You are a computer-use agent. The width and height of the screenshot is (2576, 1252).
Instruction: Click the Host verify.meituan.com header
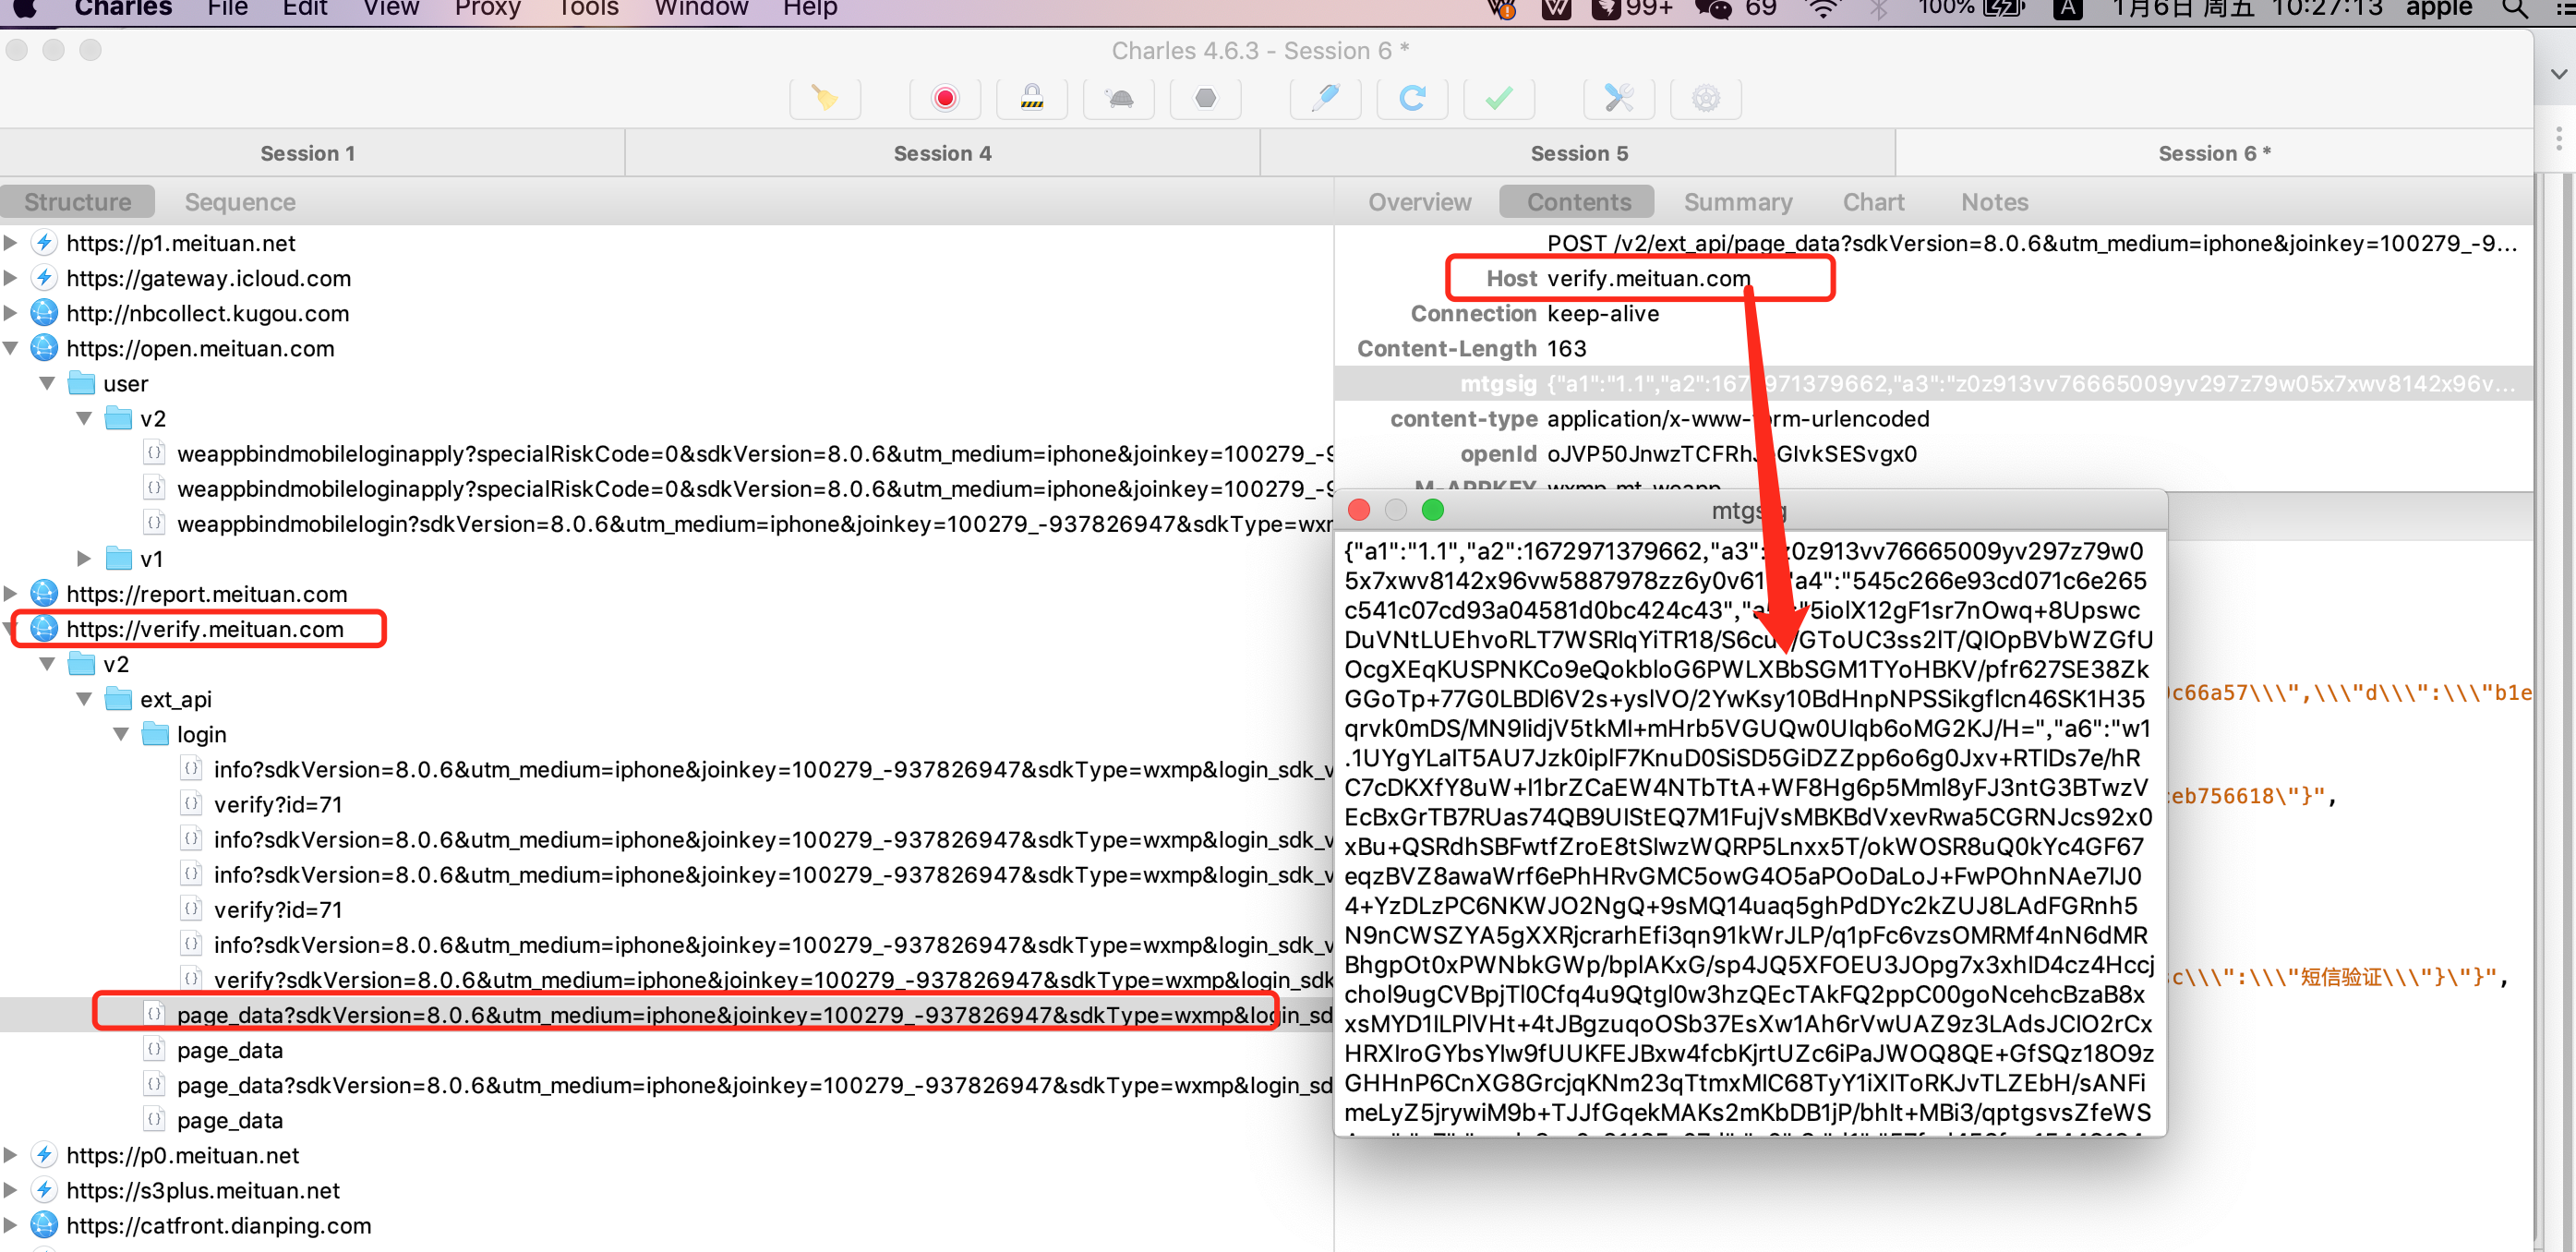1618,278
